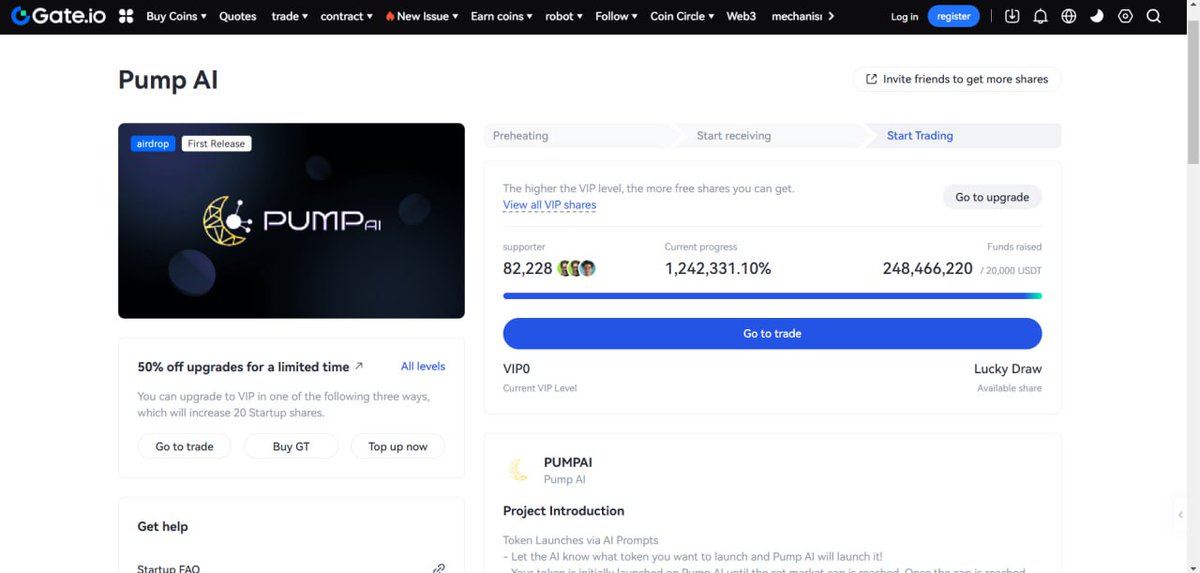The height and width of the screenshot is (573, 1200).
Task: Click the current progress 1,242,331.10% value
Action: pyautogui.click(x=718, y=268)
